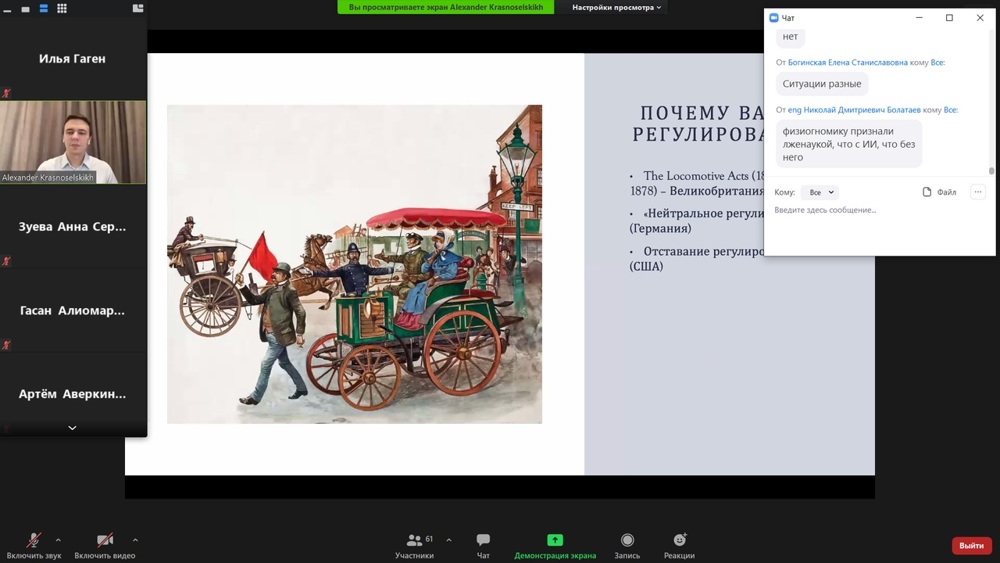
Task: Click the Zoom icon in Чат title bar
Action: [774, 18]
